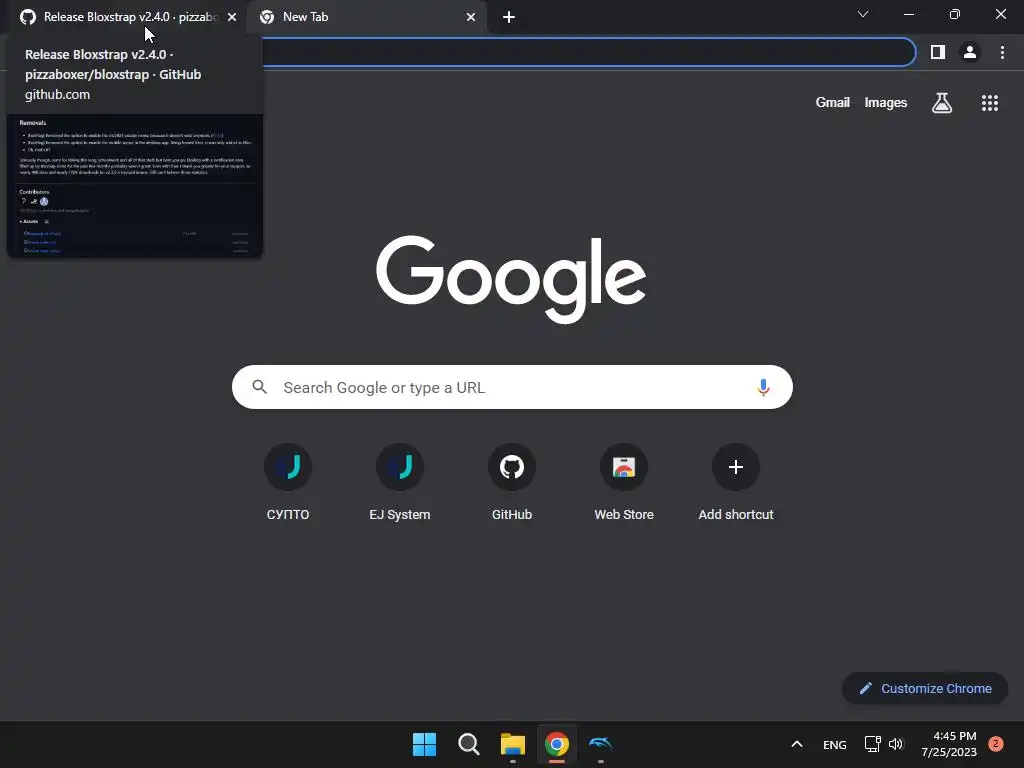Screen dimensions: 1024x768
Task: Open the Google apps grid
Action: click(989, 103)
